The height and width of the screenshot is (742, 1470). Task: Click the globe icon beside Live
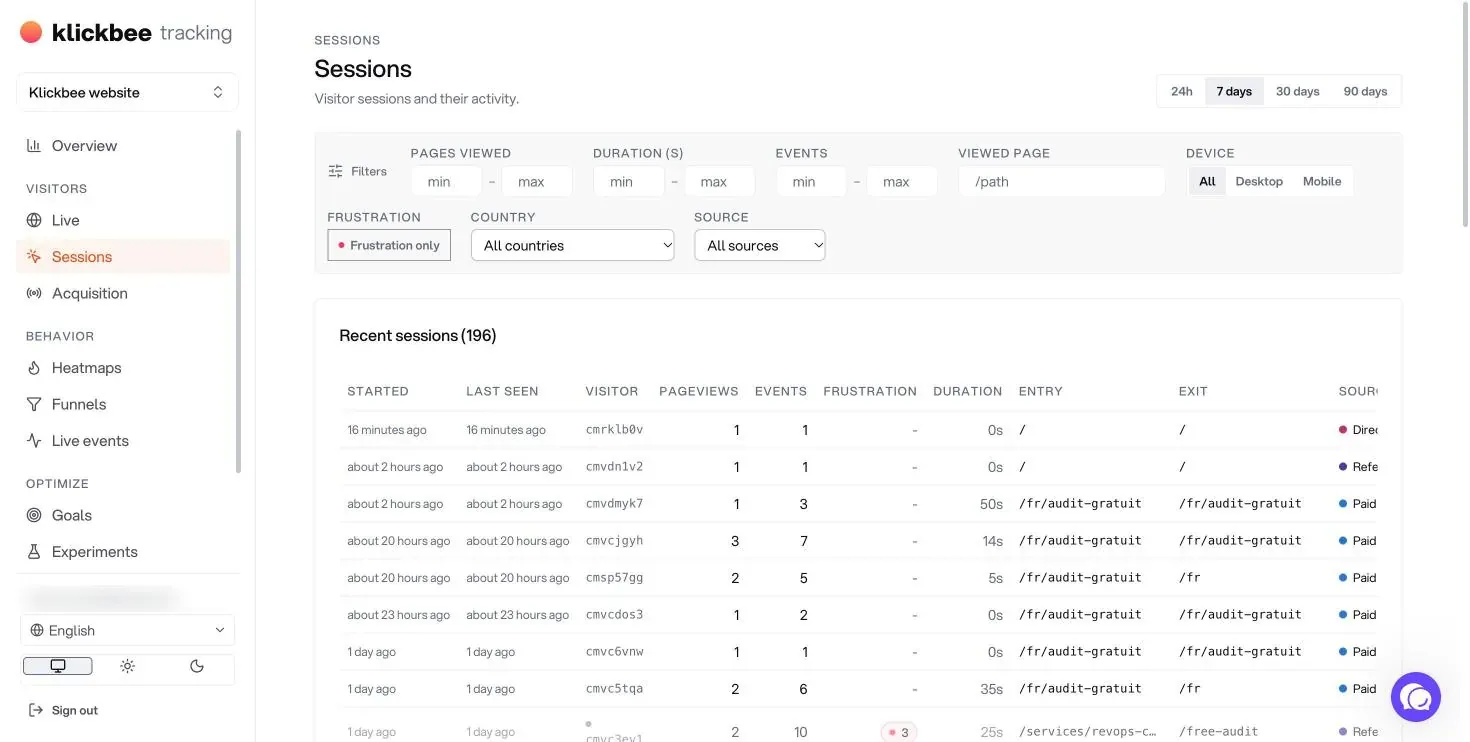click(x=33, y=220)
